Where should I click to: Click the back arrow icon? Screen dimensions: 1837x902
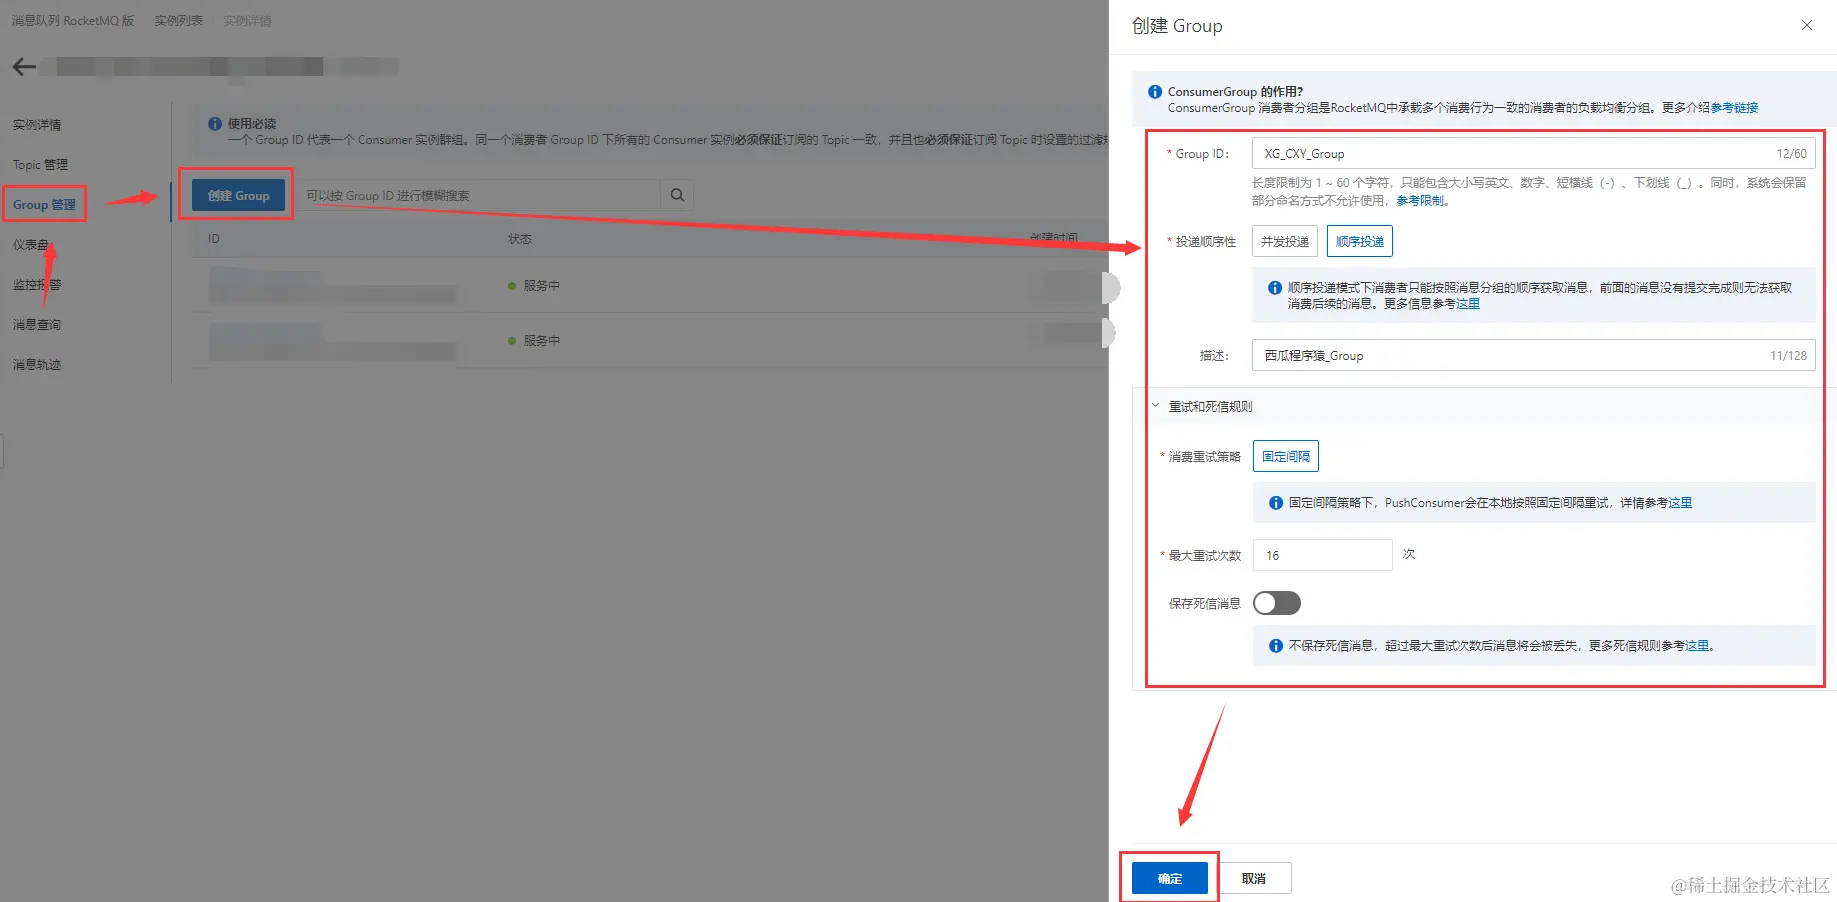point(24,67)
